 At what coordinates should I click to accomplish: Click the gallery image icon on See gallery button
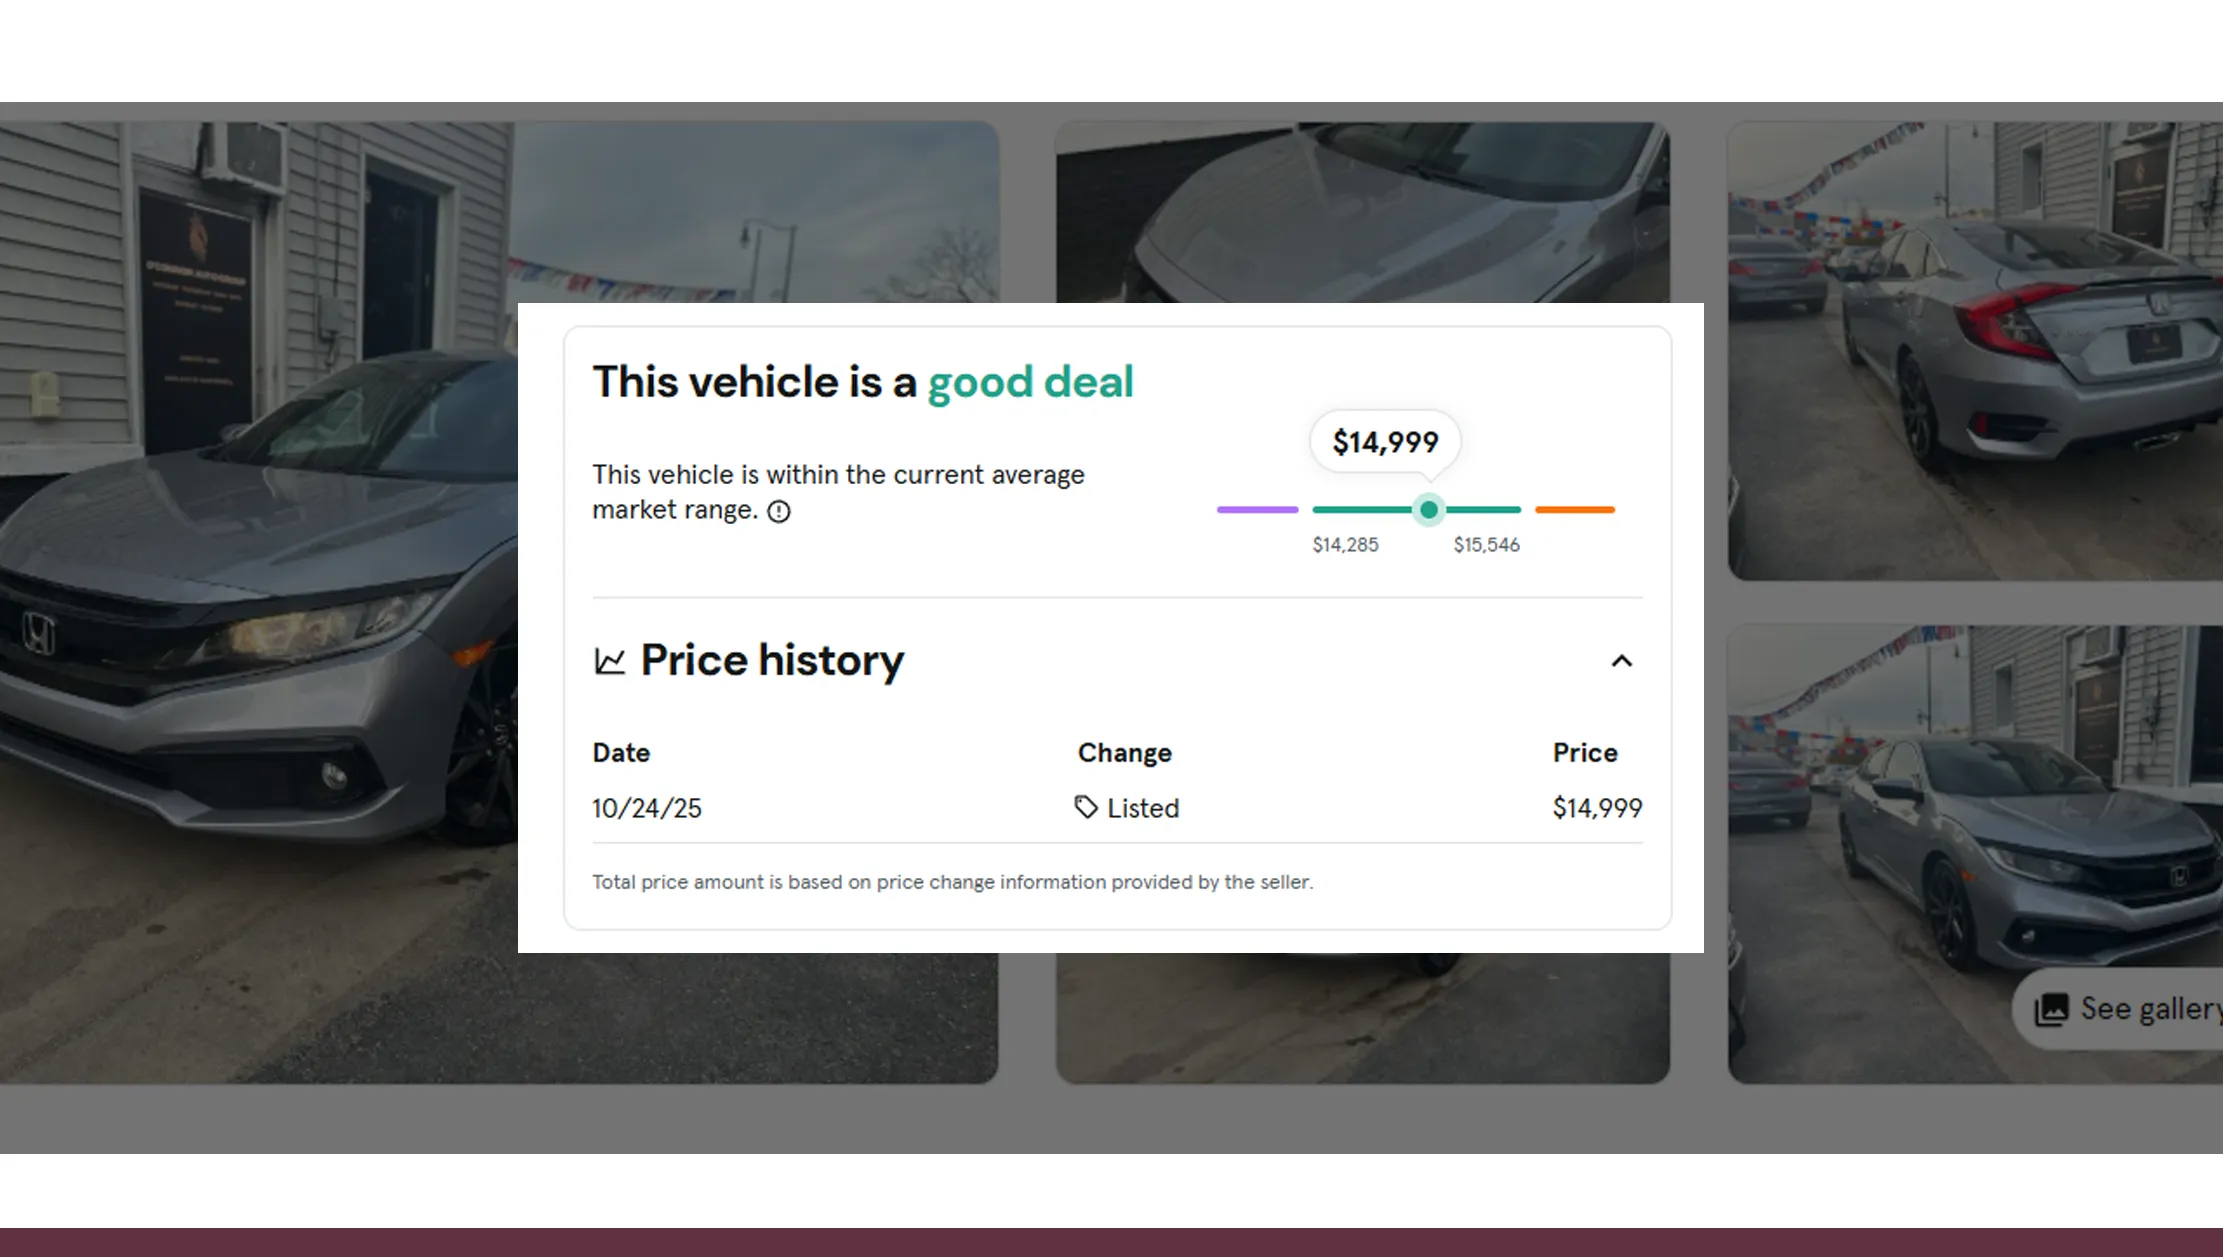[2052, 1009]
